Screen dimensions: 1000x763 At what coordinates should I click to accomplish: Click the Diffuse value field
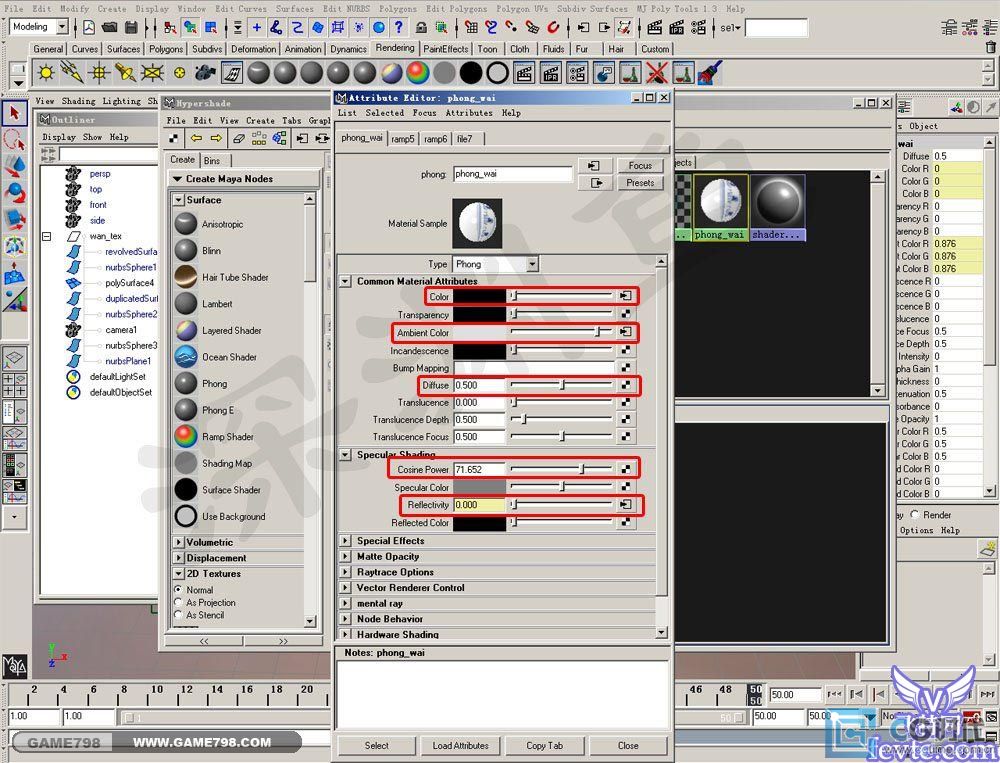479,385
